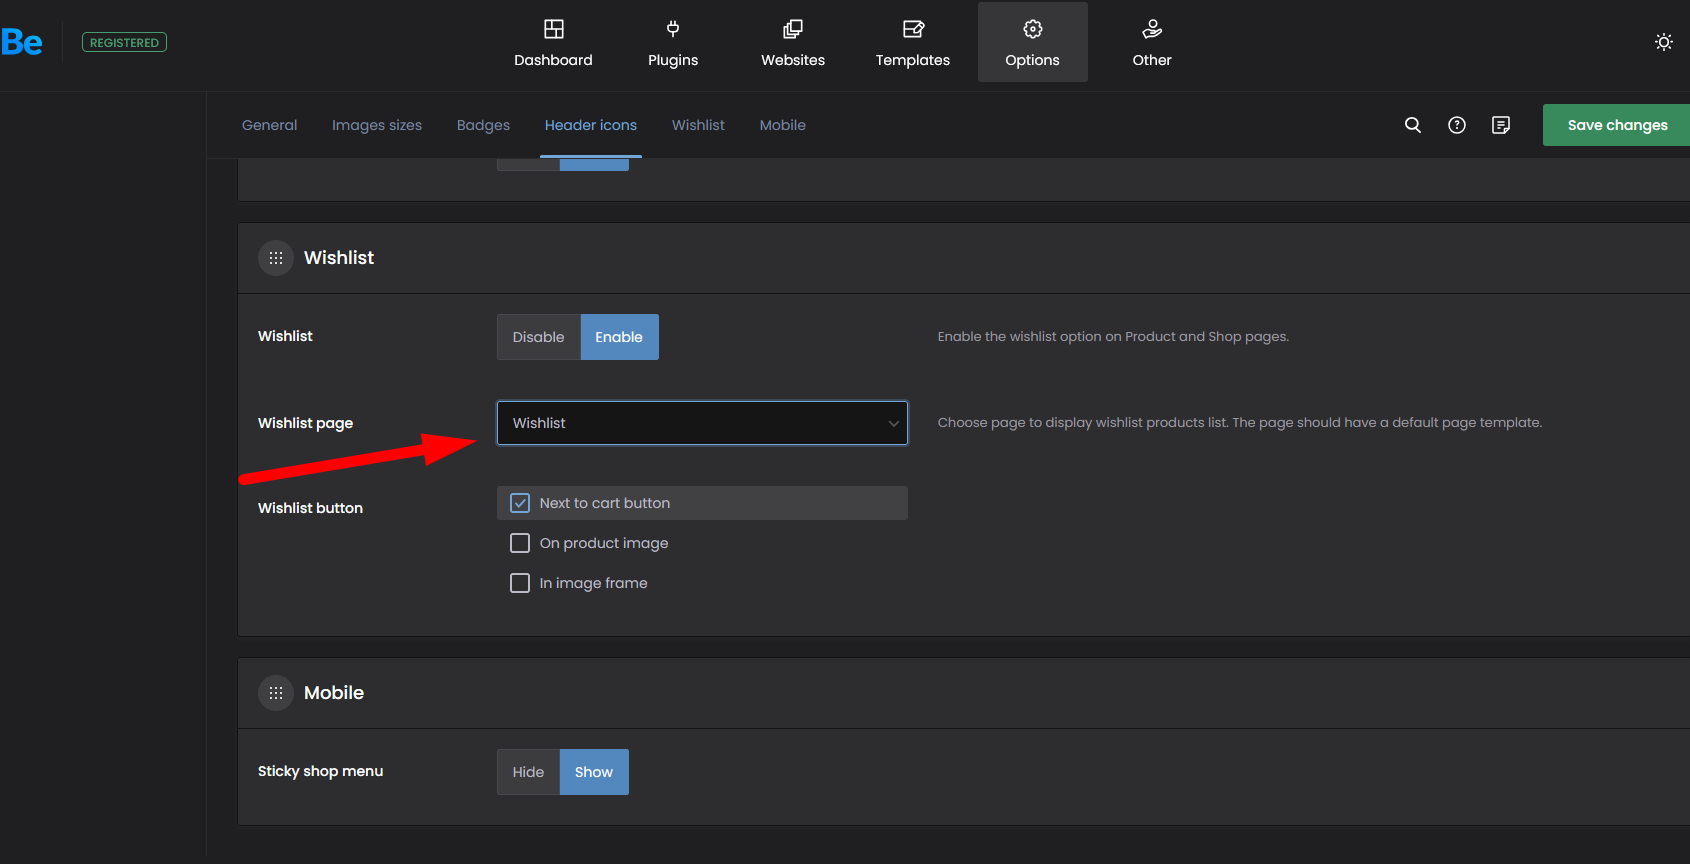Click the Templates edit icon
Viewport: 1690px width, 864px height.
coord(913,29)
